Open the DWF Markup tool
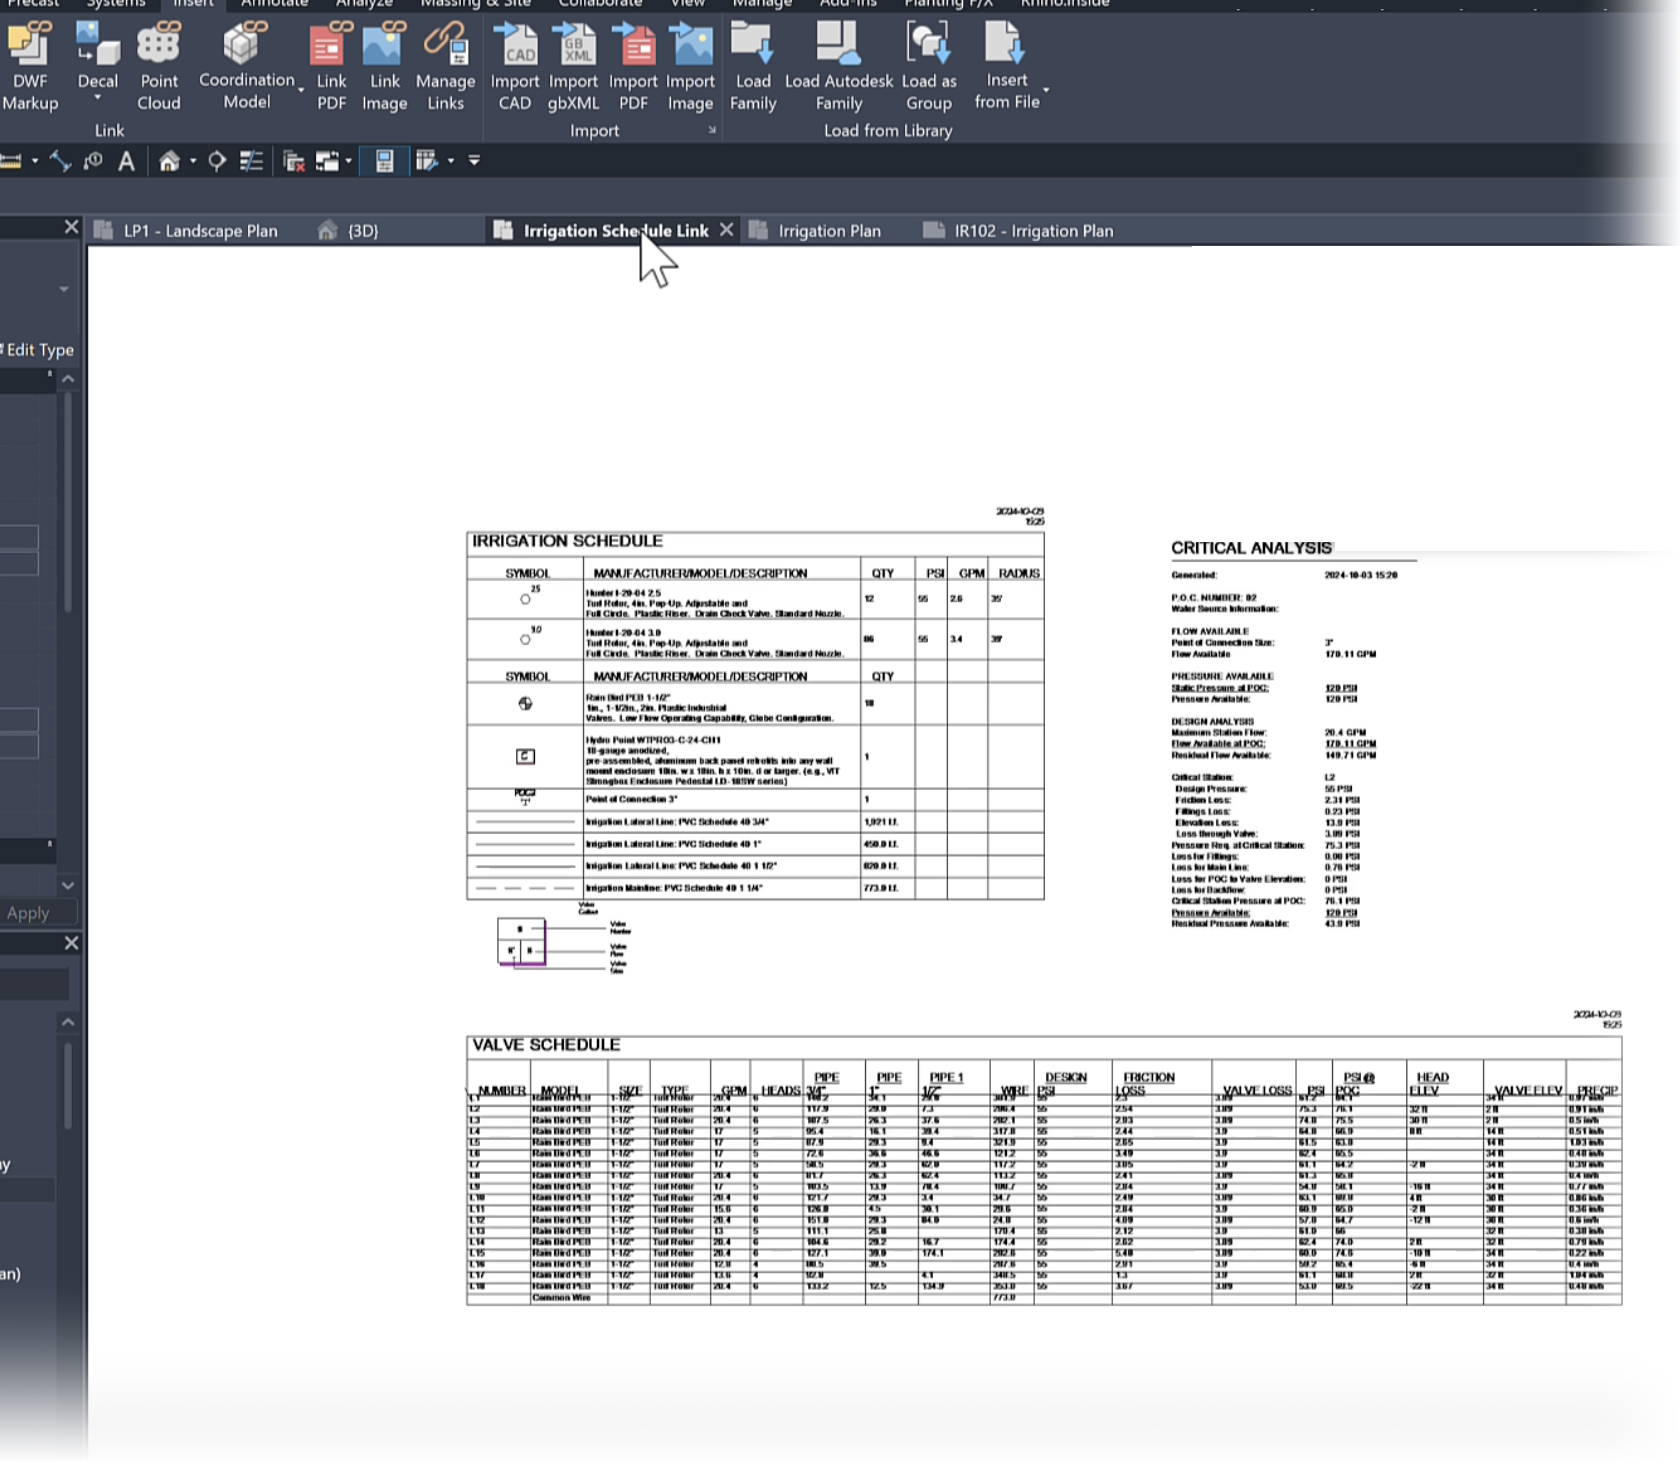Image resolution: width=1680 pixels, height=1475 pixels. tap(30, 66)
